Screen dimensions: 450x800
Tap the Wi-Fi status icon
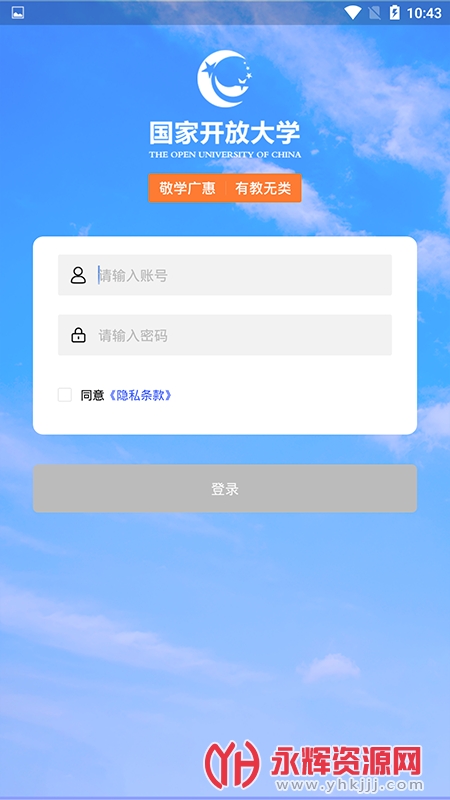pos(352,12)
